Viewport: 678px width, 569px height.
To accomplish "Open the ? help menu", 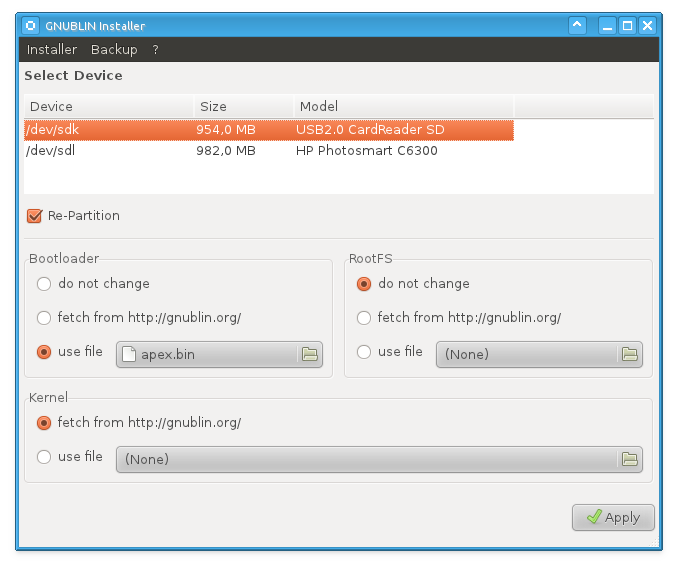I will tap(155, 50).
